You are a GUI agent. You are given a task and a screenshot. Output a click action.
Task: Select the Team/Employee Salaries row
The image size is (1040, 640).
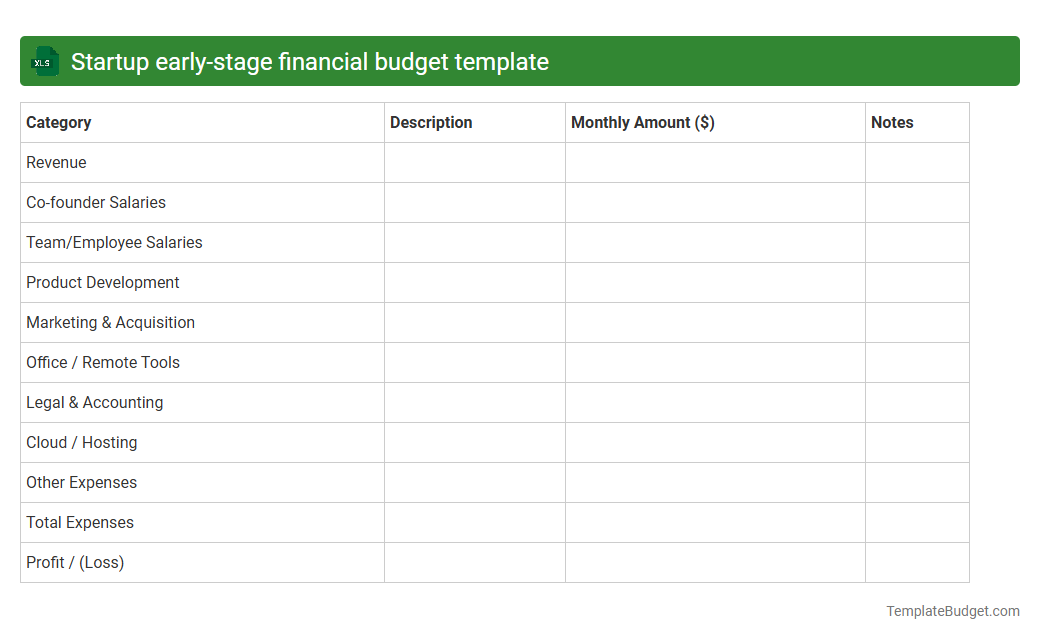click(113, 242)
